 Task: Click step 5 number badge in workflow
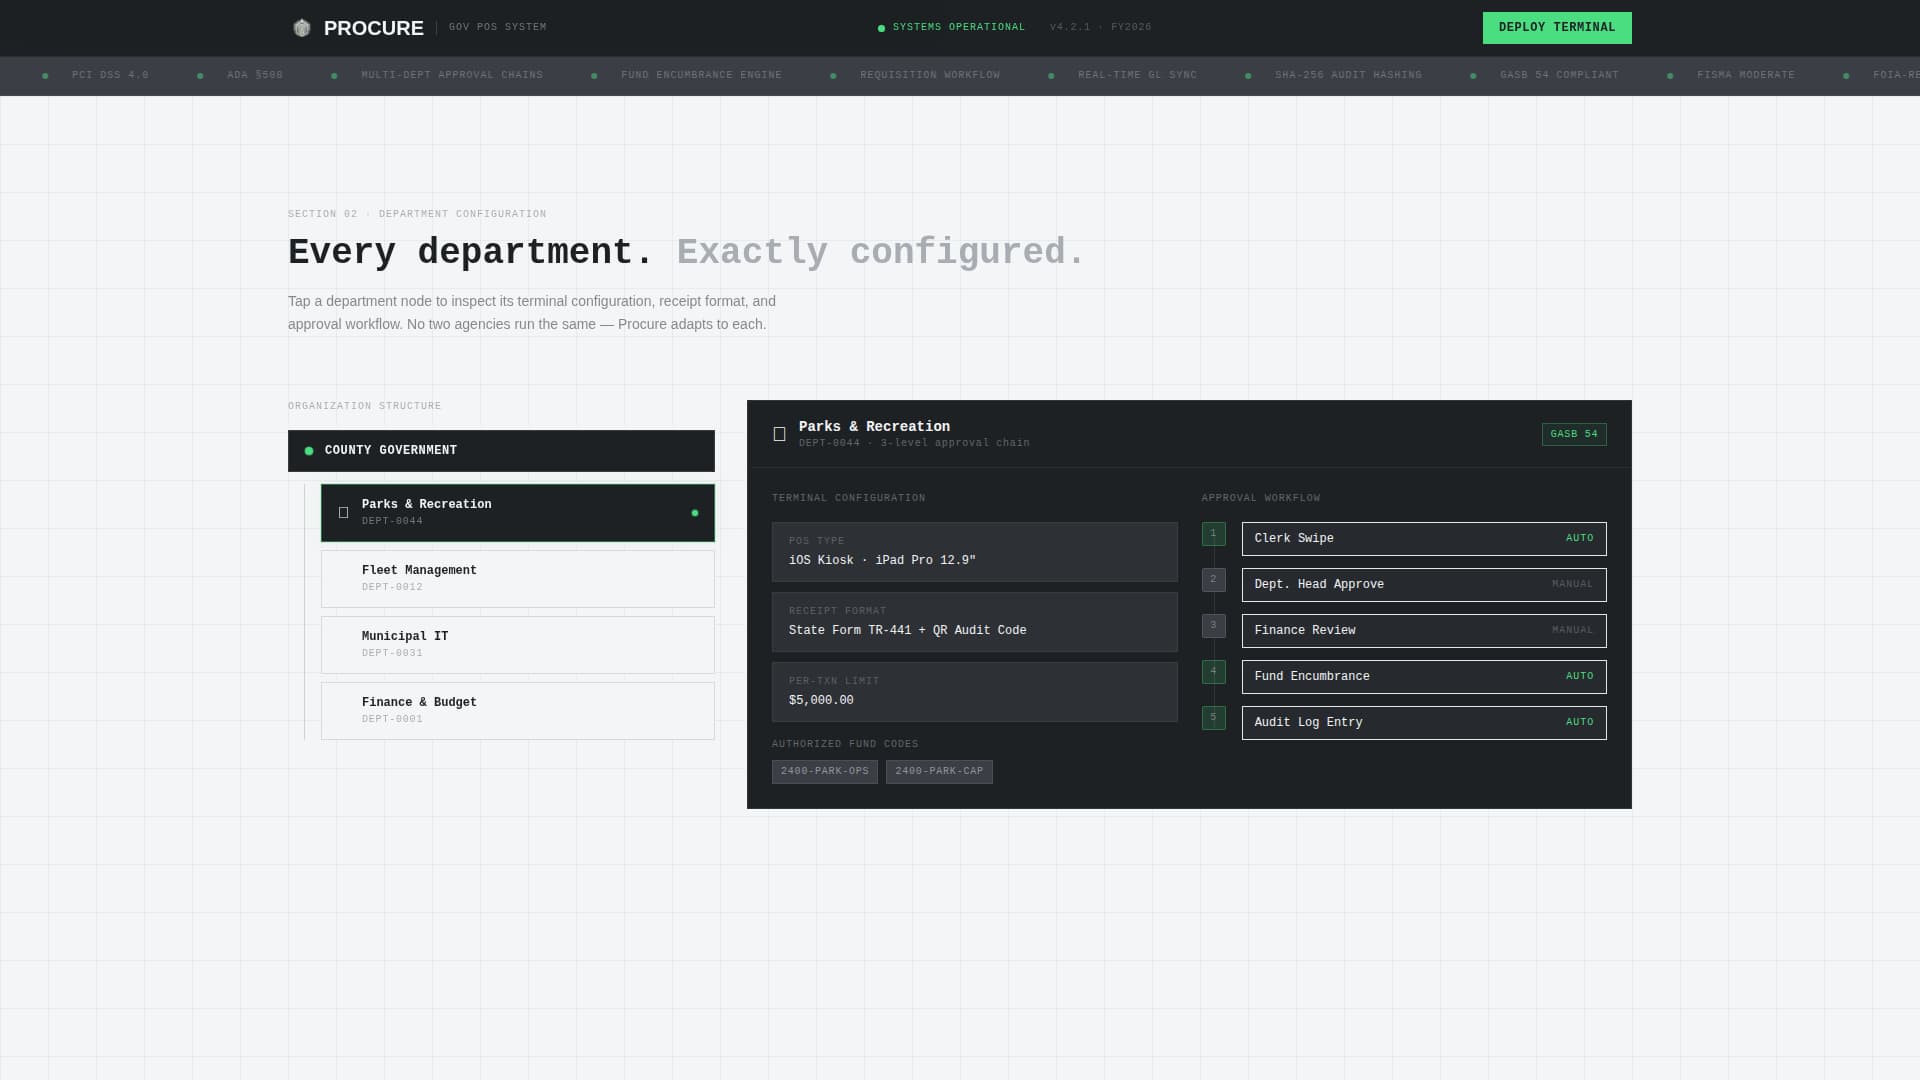coord(1213,718)
